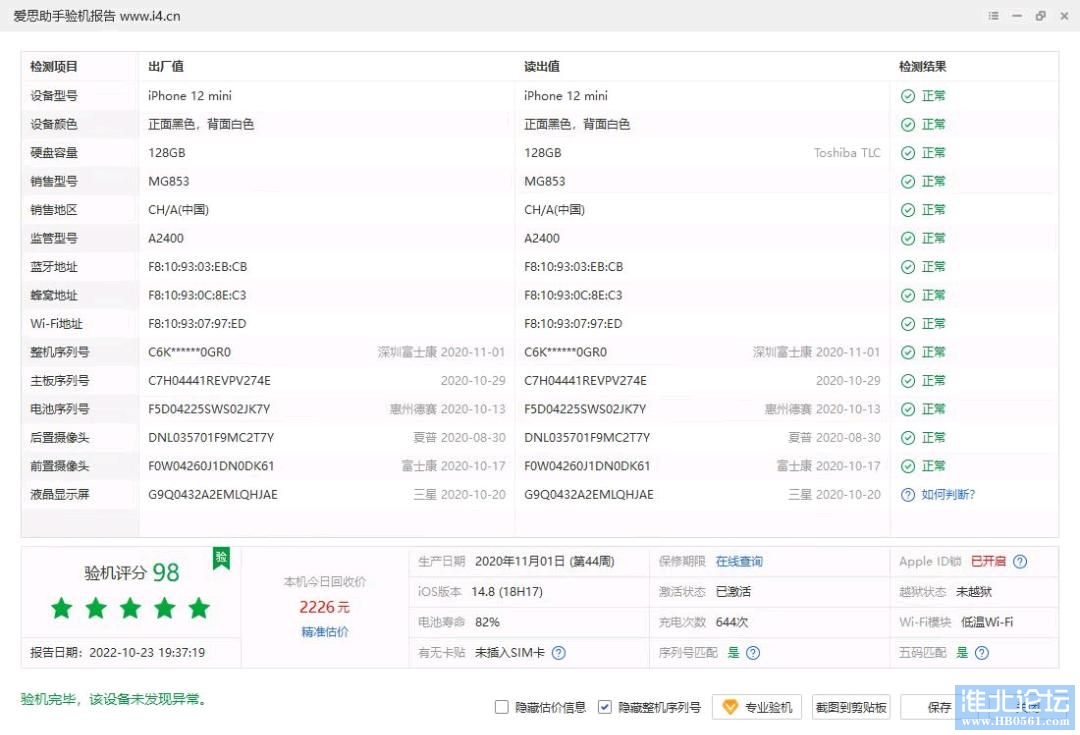This screenshot has height=735, width=1080.
Task: Click the 已开启 Apple ID lock status
Action: (988, 561)
